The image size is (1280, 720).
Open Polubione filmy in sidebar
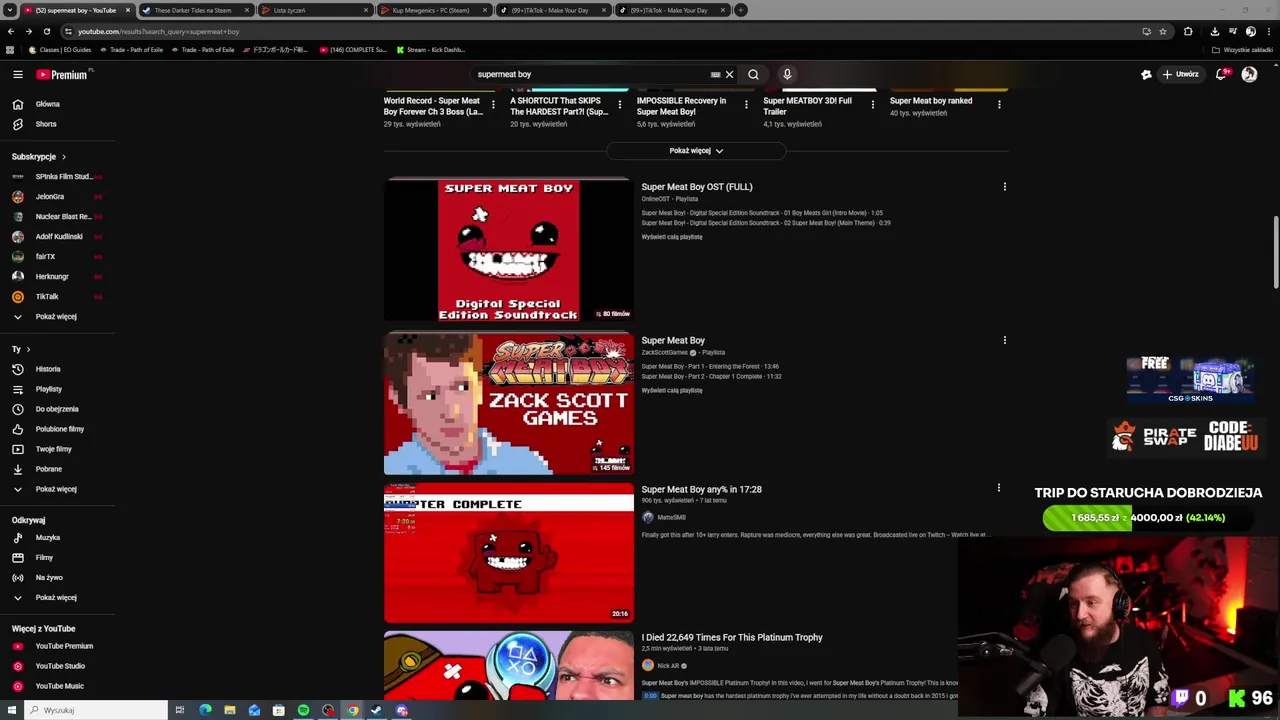[x=58, y=429]
